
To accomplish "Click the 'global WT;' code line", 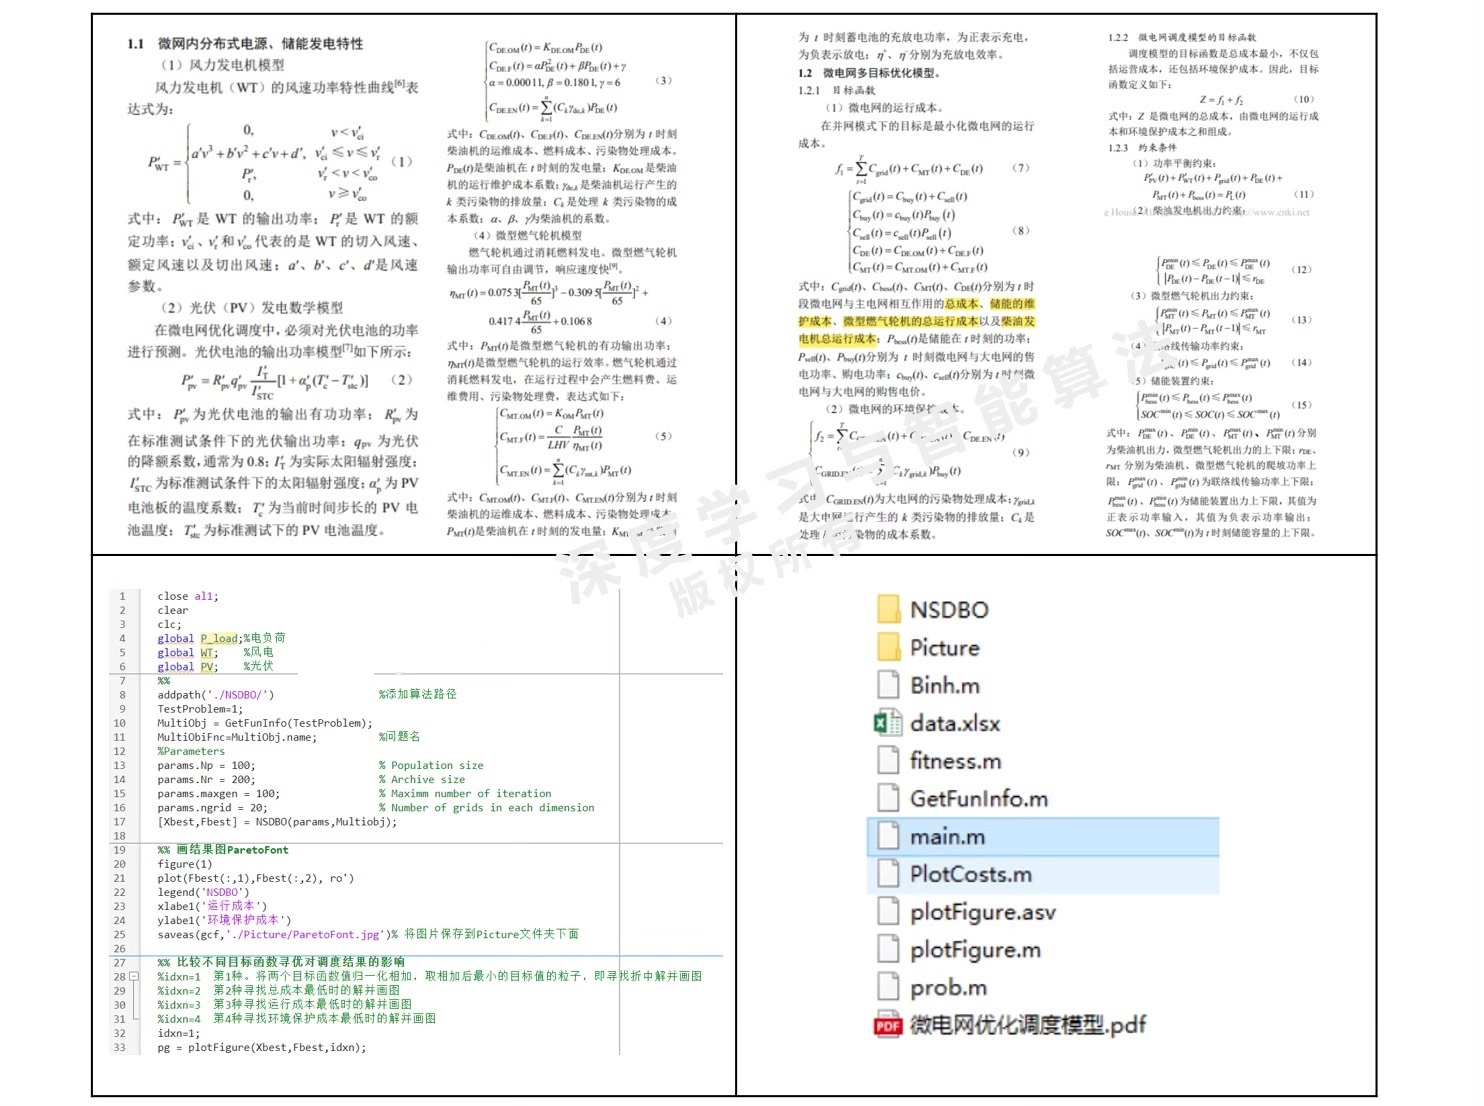I will point(187,652).
